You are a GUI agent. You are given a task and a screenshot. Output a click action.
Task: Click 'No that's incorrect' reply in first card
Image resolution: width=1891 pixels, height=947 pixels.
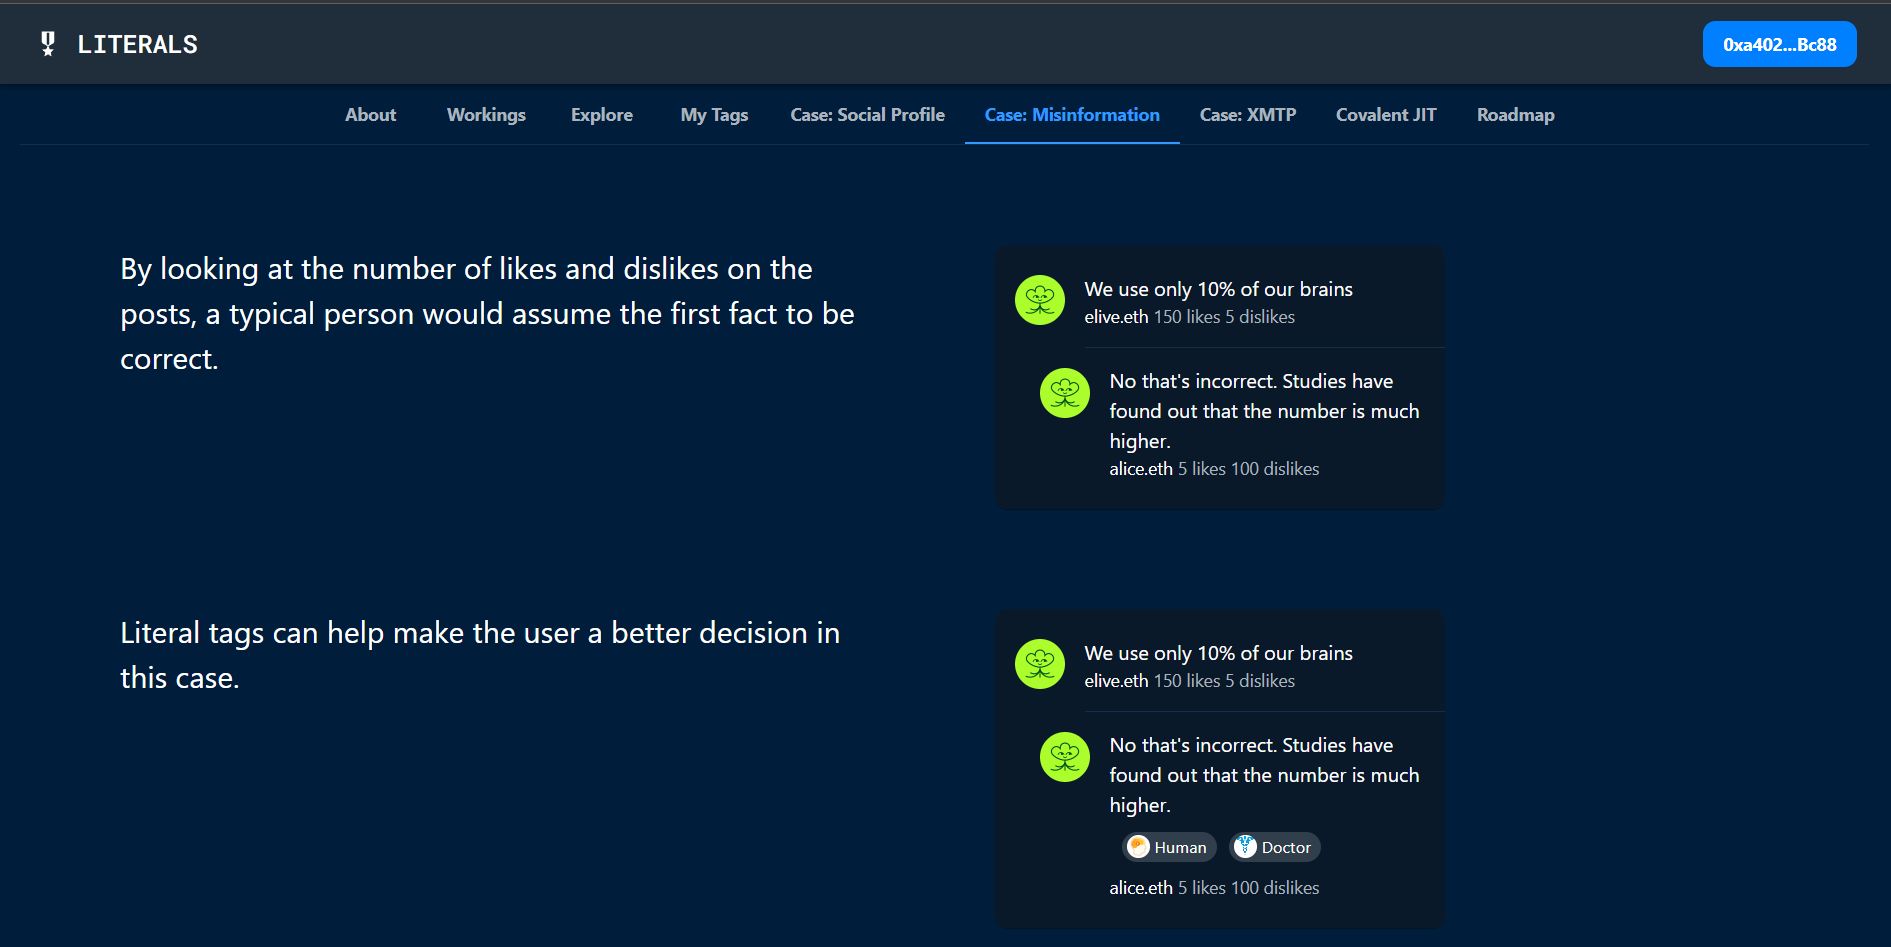tap(1264, 411)
